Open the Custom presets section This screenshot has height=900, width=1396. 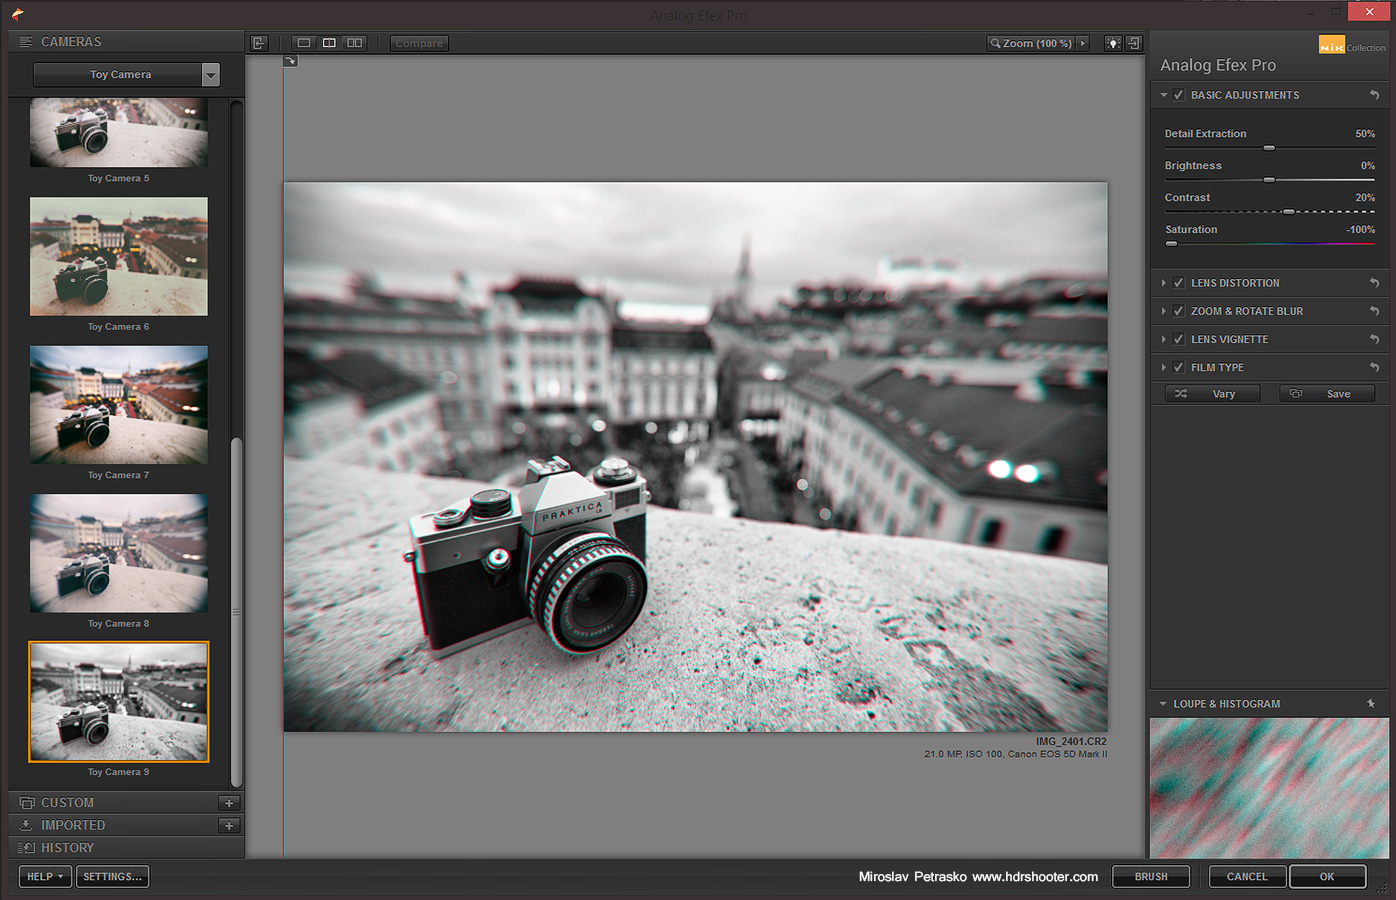click(x=67, y=803)
